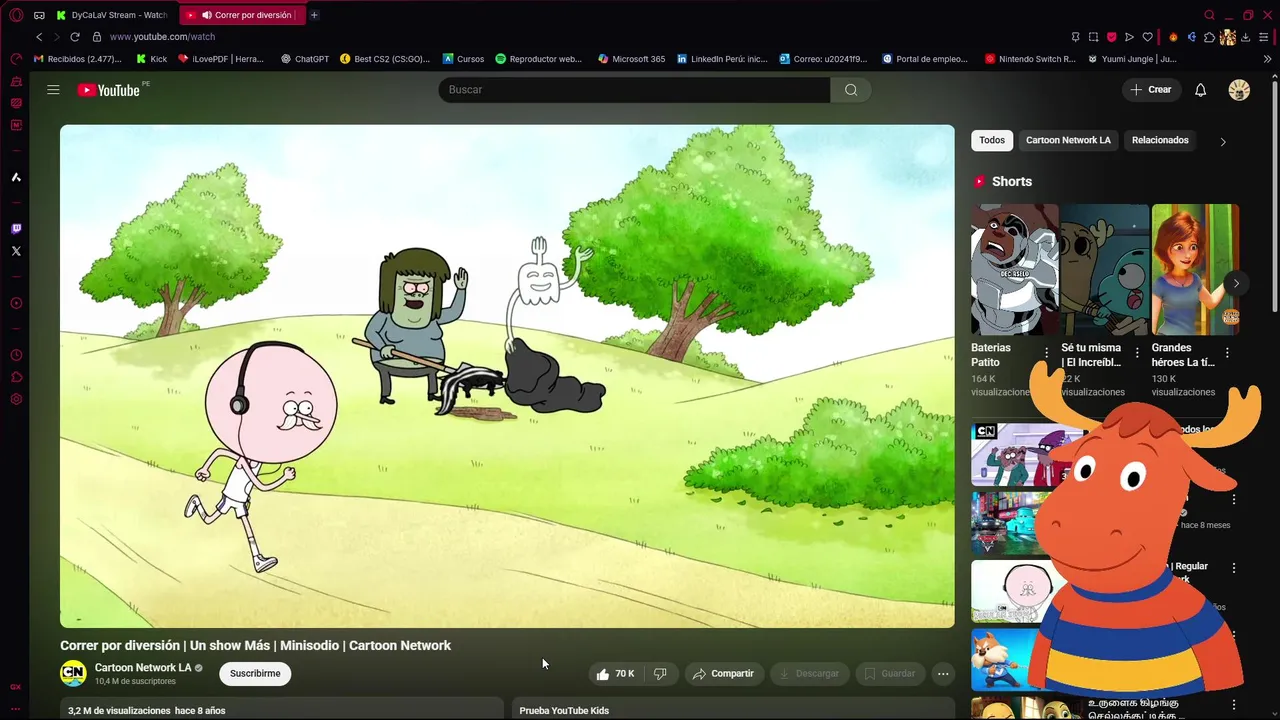Viewport: 1280px width, 720px height.
Task: Open the Baterias Patito short thumbnail
Action: pos(1014,270)
